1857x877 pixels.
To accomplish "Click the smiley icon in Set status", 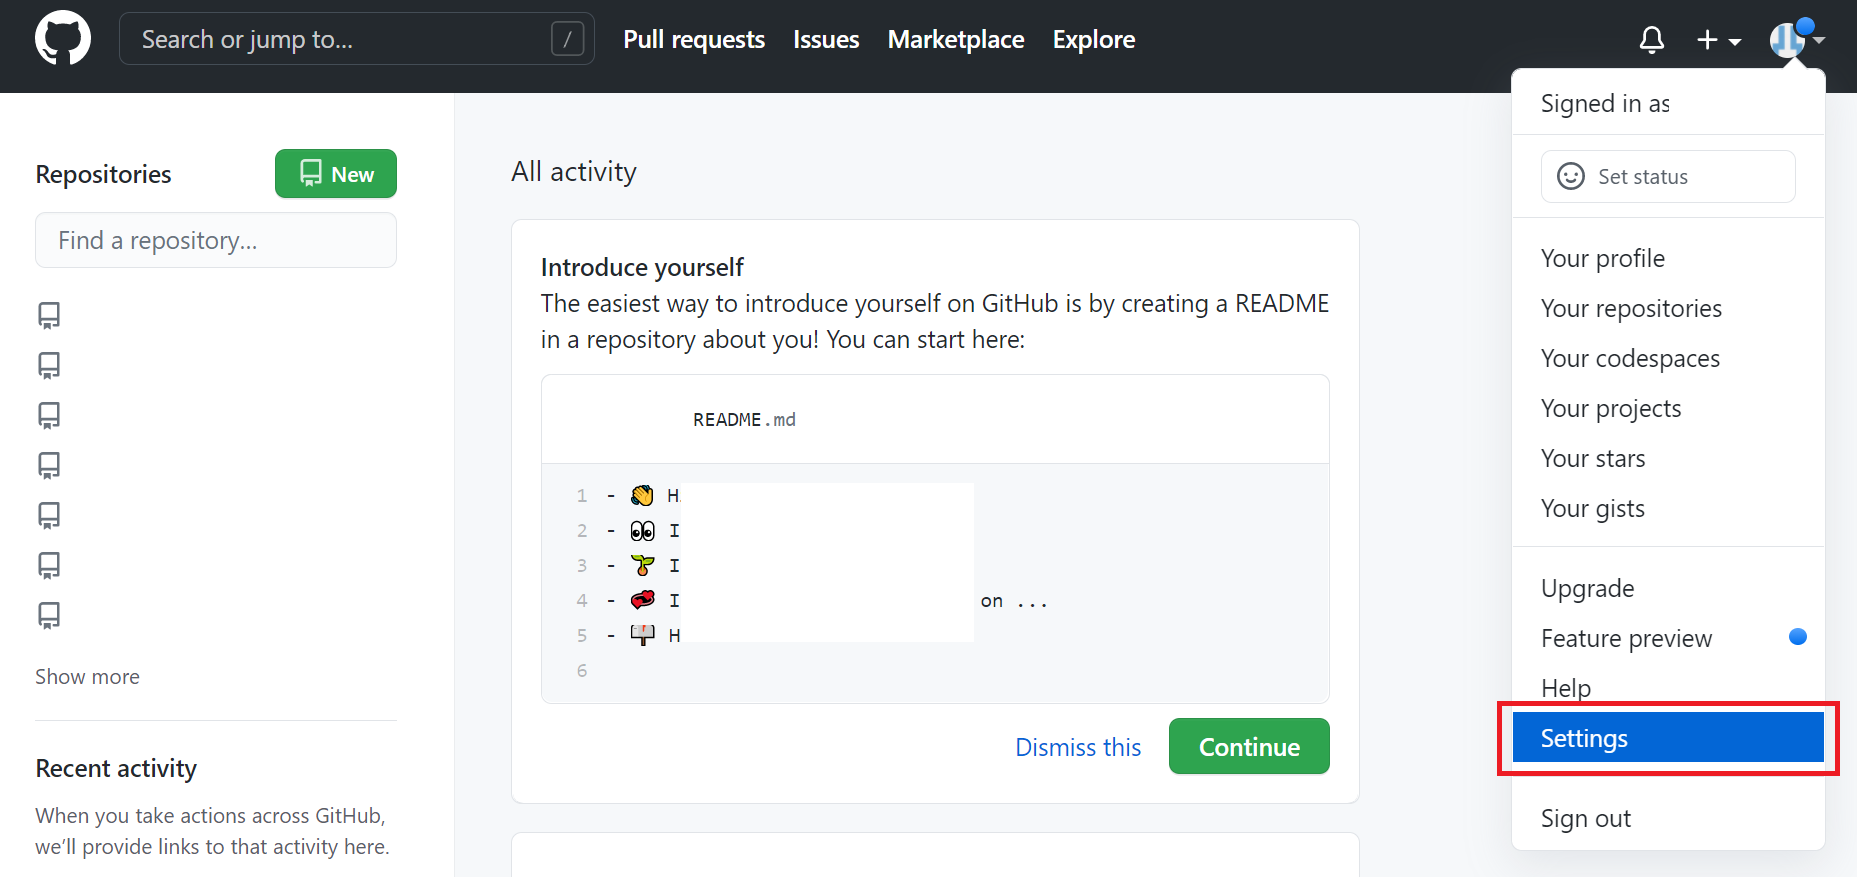I will [1571, 176].
